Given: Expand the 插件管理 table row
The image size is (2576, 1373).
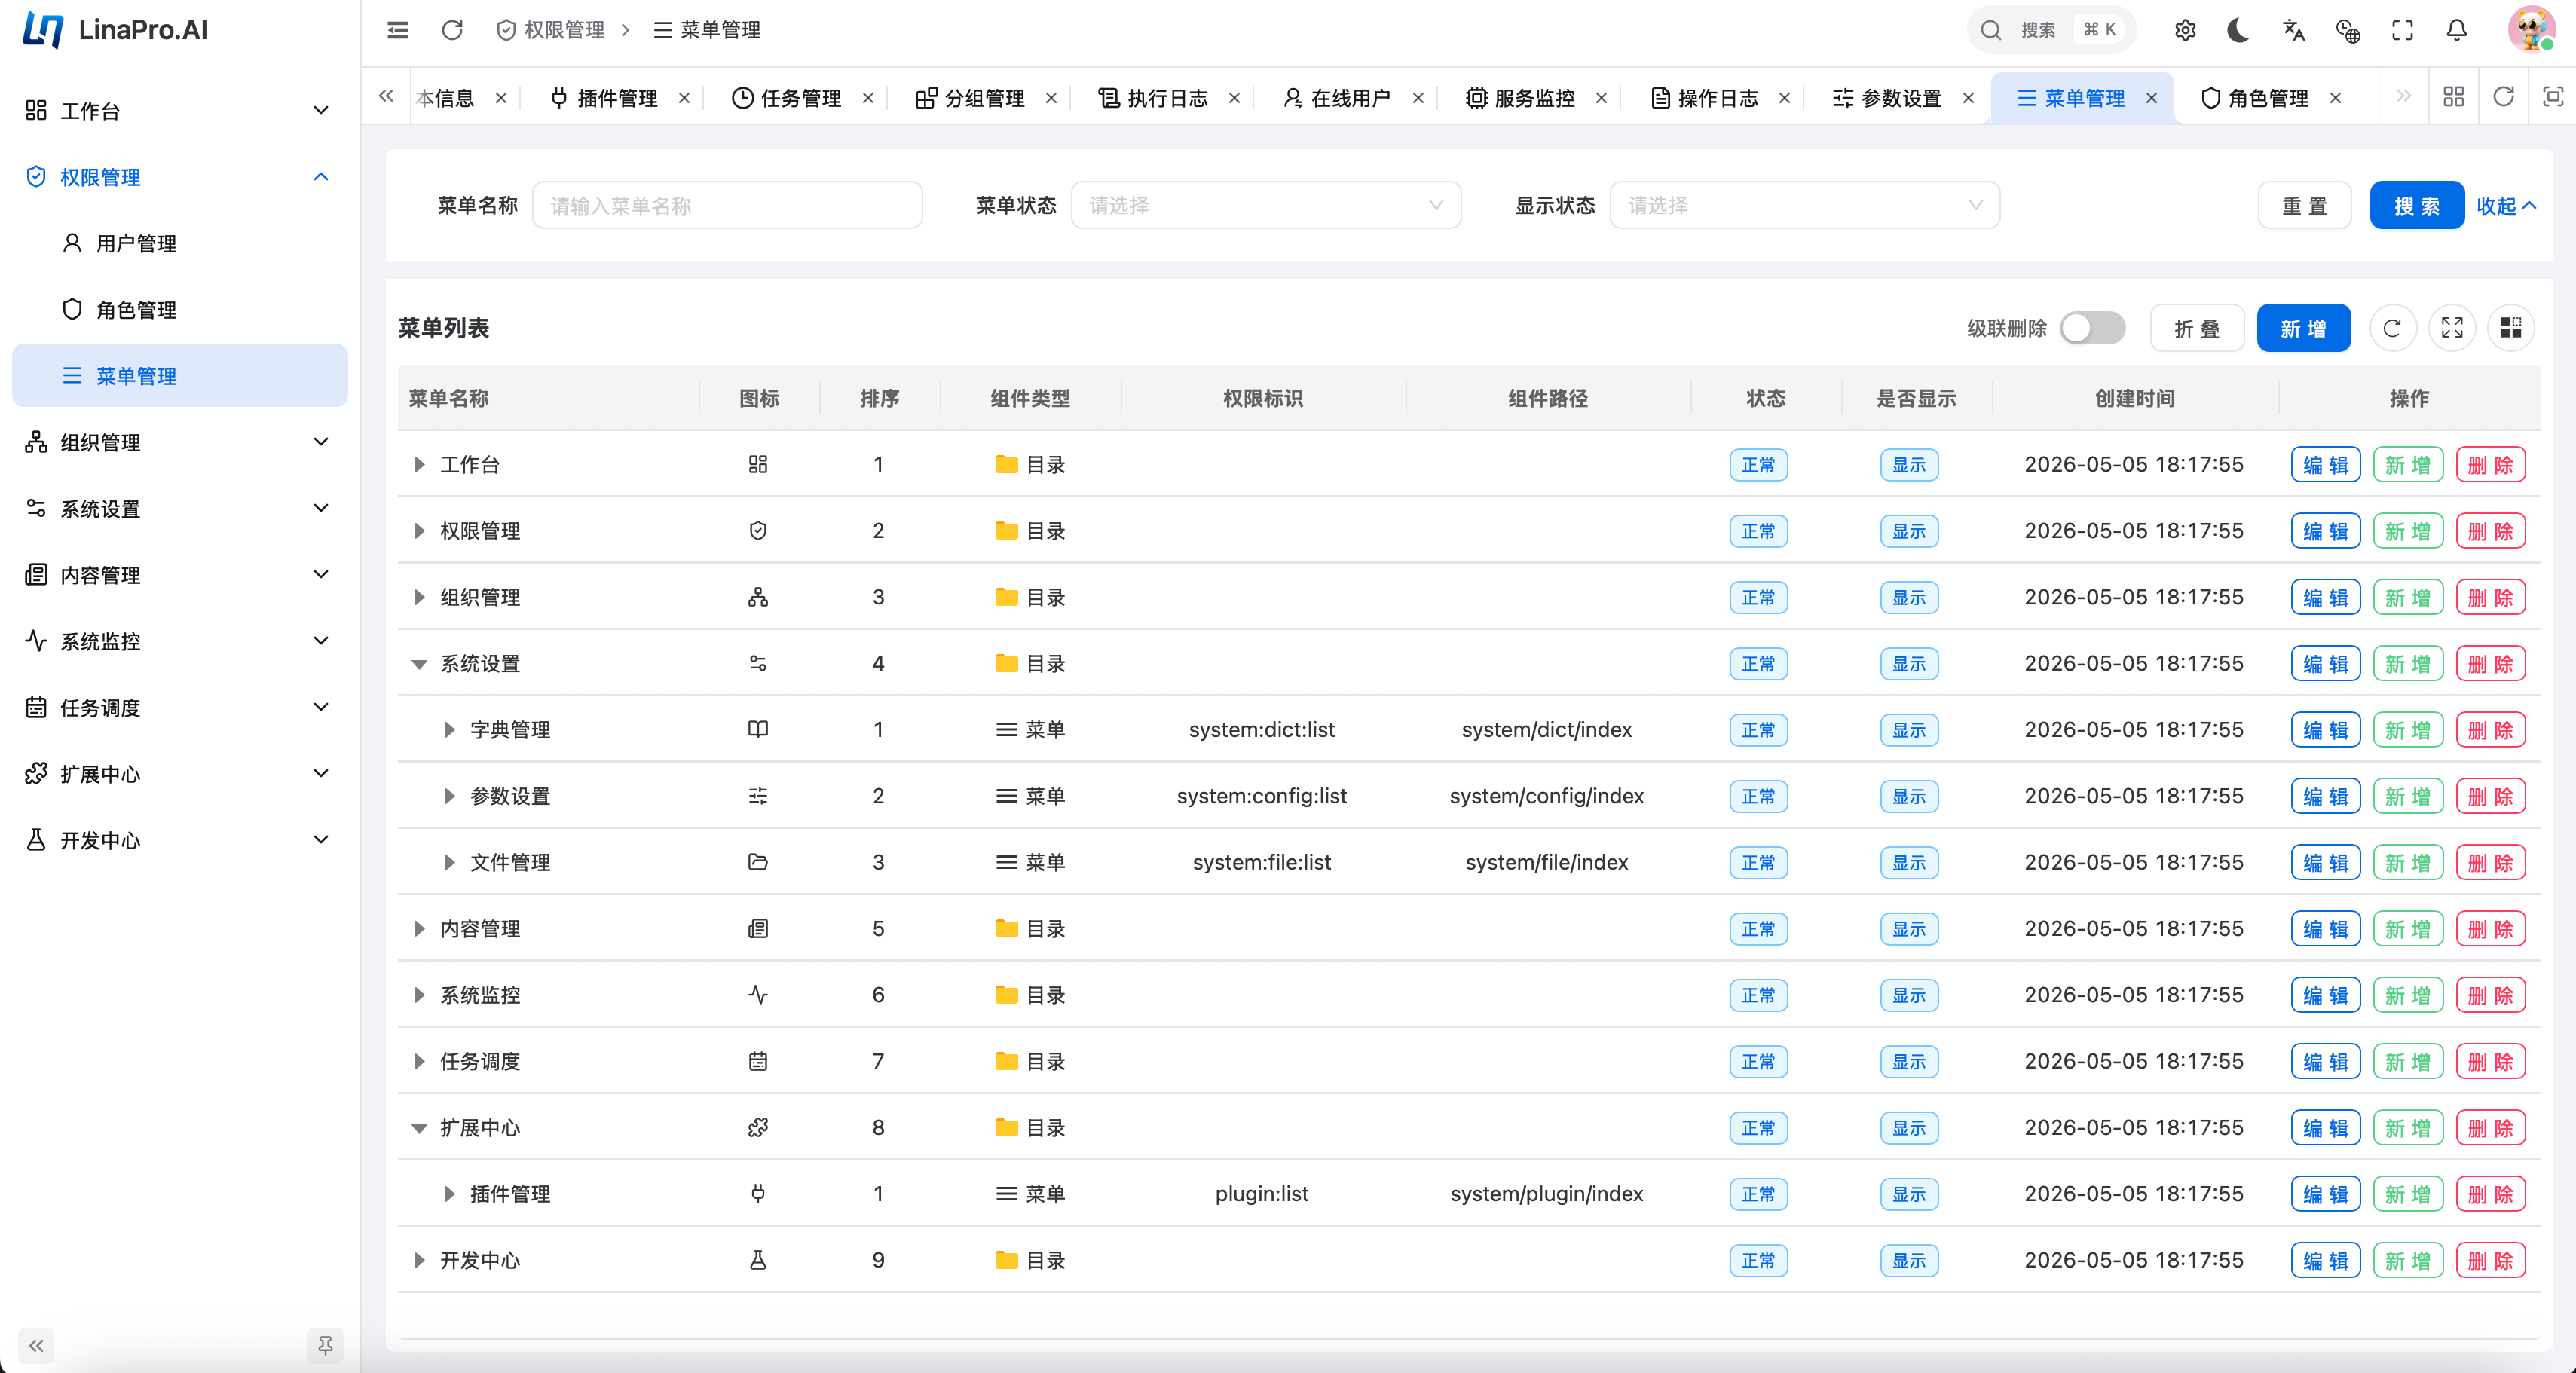Looking at the screenshot, I should tap(449, 1194).
